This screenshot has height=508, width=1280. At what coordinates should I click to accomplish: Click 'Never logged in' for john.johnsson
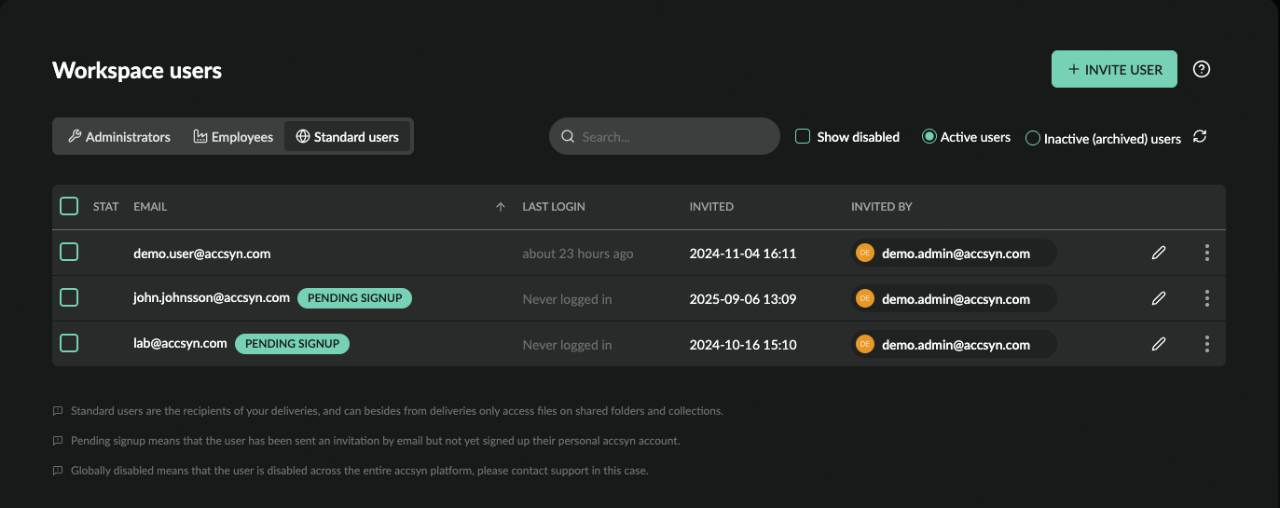[x=567, y=299]
